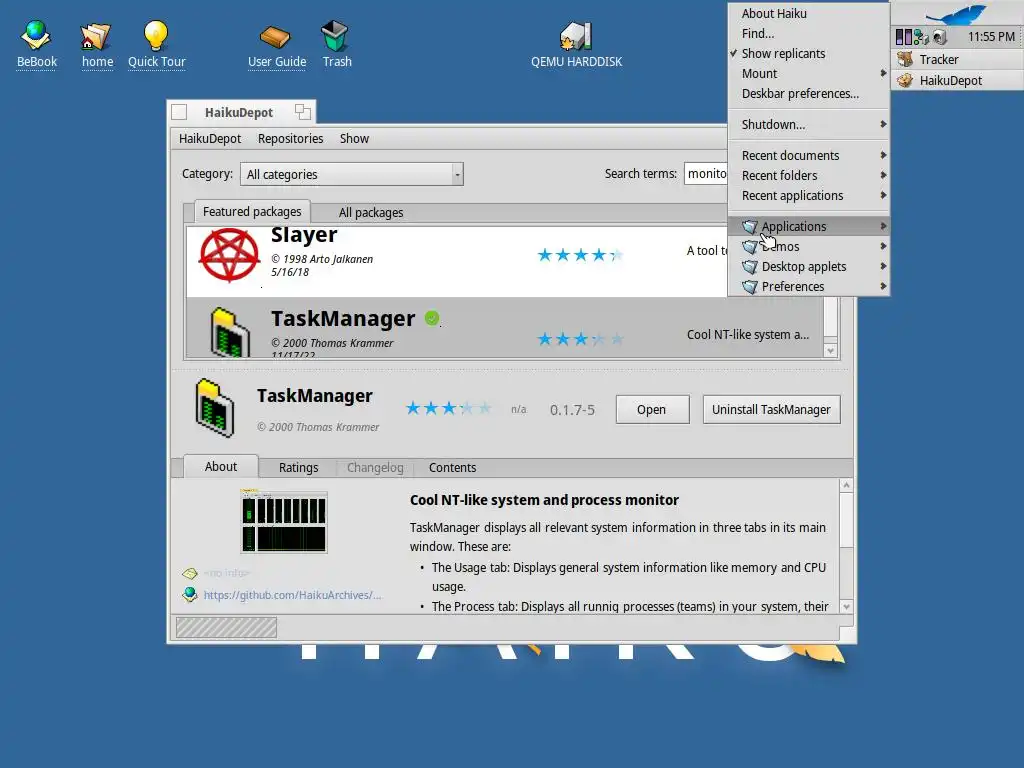Open the Show menu

[354, 138]
